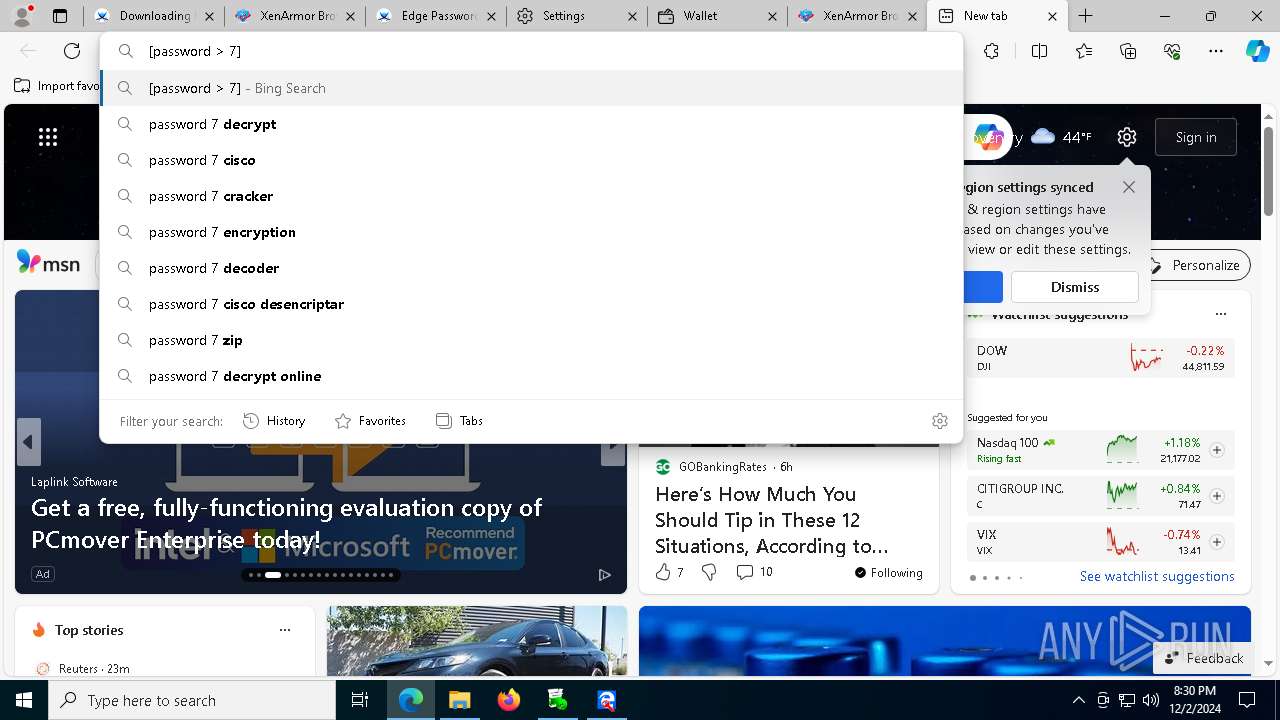Open Collections icon in toolbar

coord(1128,51)
